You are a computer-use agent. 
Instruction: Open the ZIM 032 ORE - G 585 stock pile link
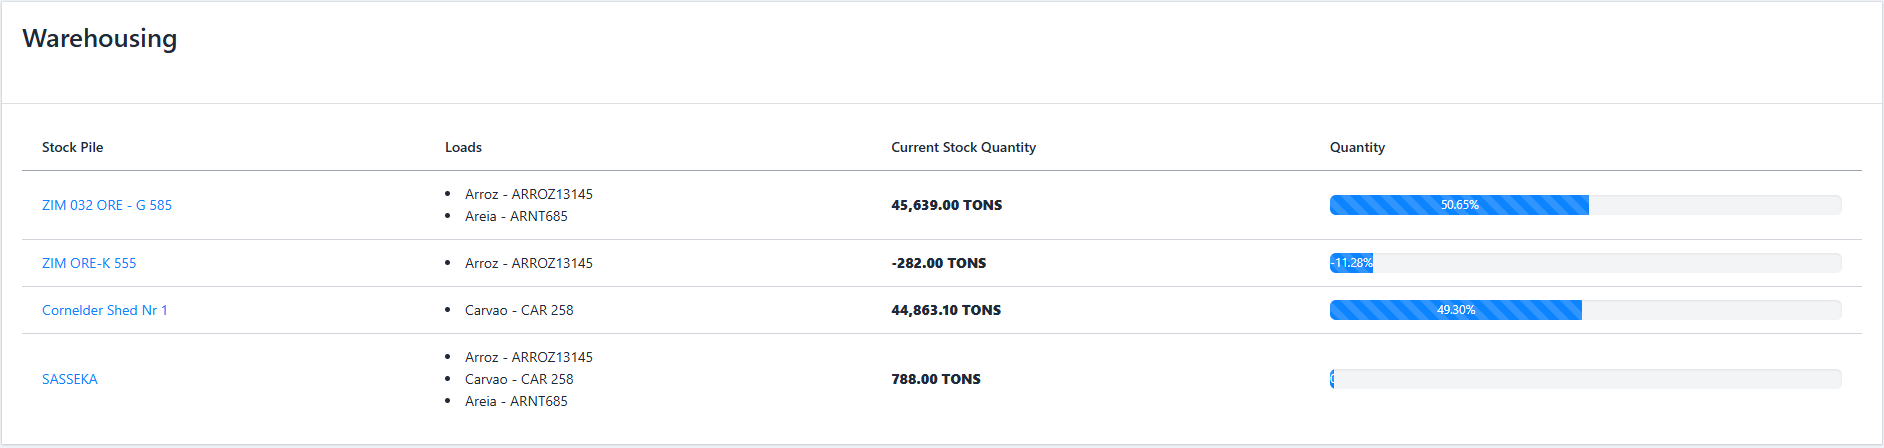coord(107,205)
